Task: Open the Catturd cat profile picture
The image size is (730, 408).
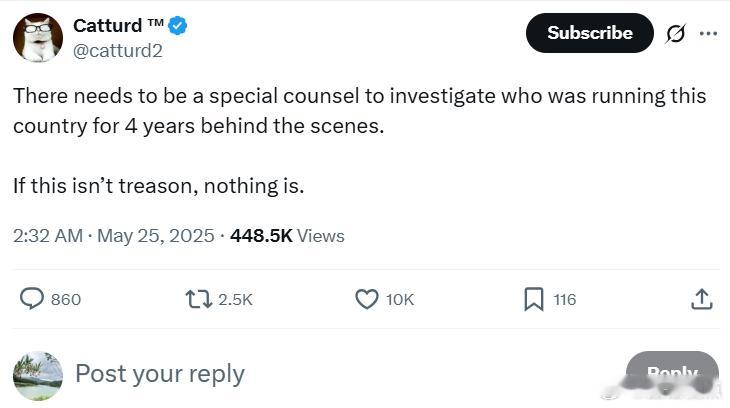Action: coord(38,38)
